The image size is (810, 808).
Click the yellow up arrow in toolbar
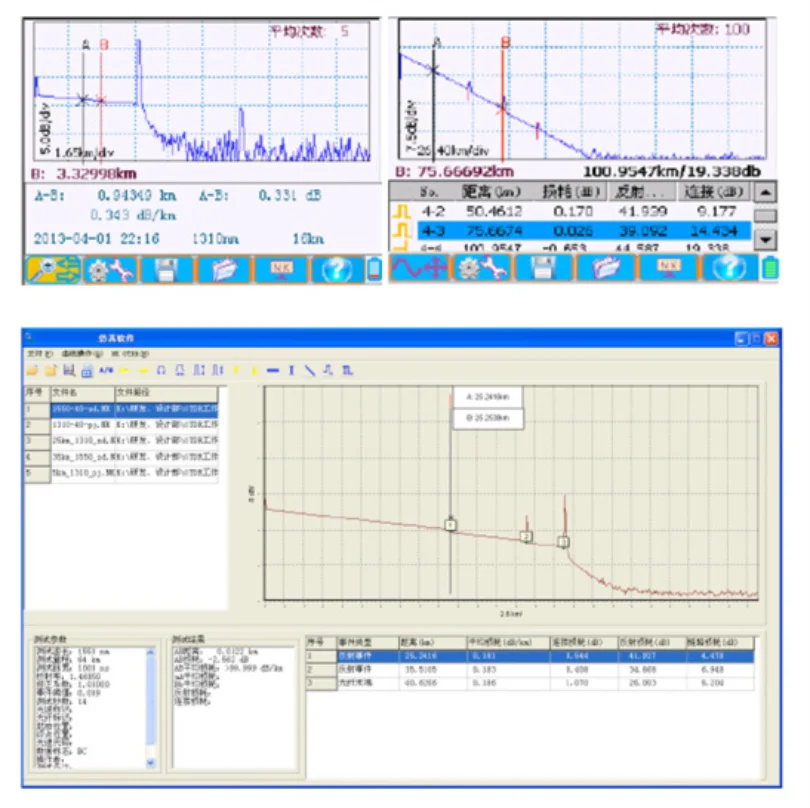coord(236,370)
